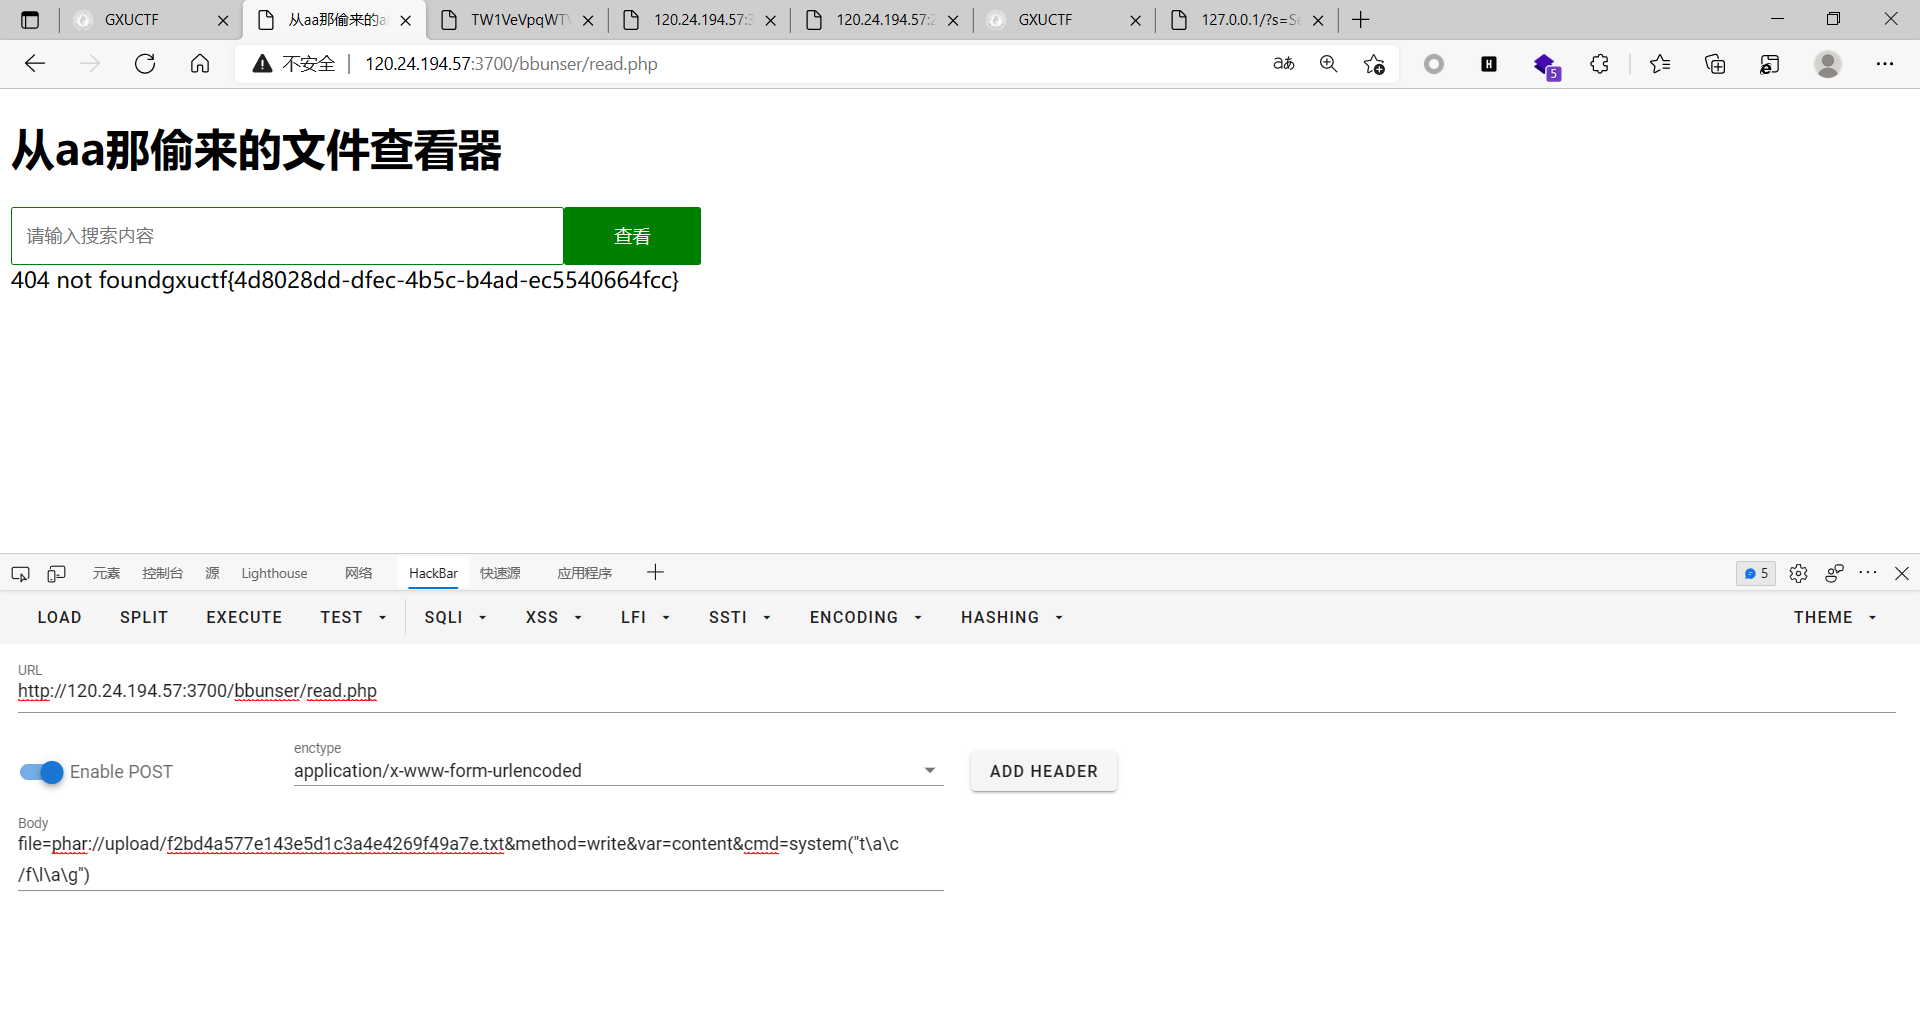Switch to the 控制台 DevTools tab

click(x=162, y=573)
